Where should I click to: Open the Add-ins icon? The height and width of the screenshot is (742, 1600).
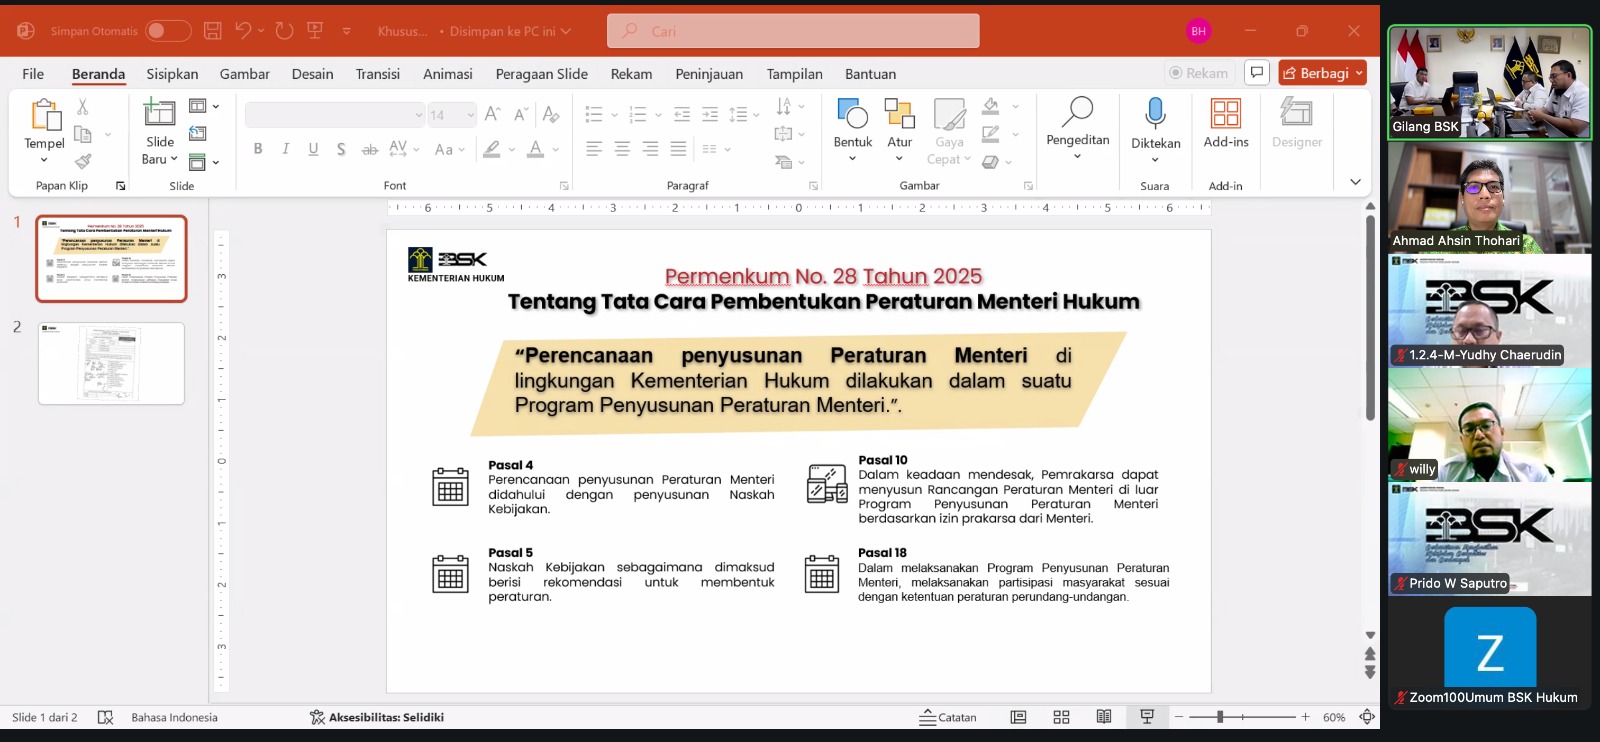[1225, 113]
